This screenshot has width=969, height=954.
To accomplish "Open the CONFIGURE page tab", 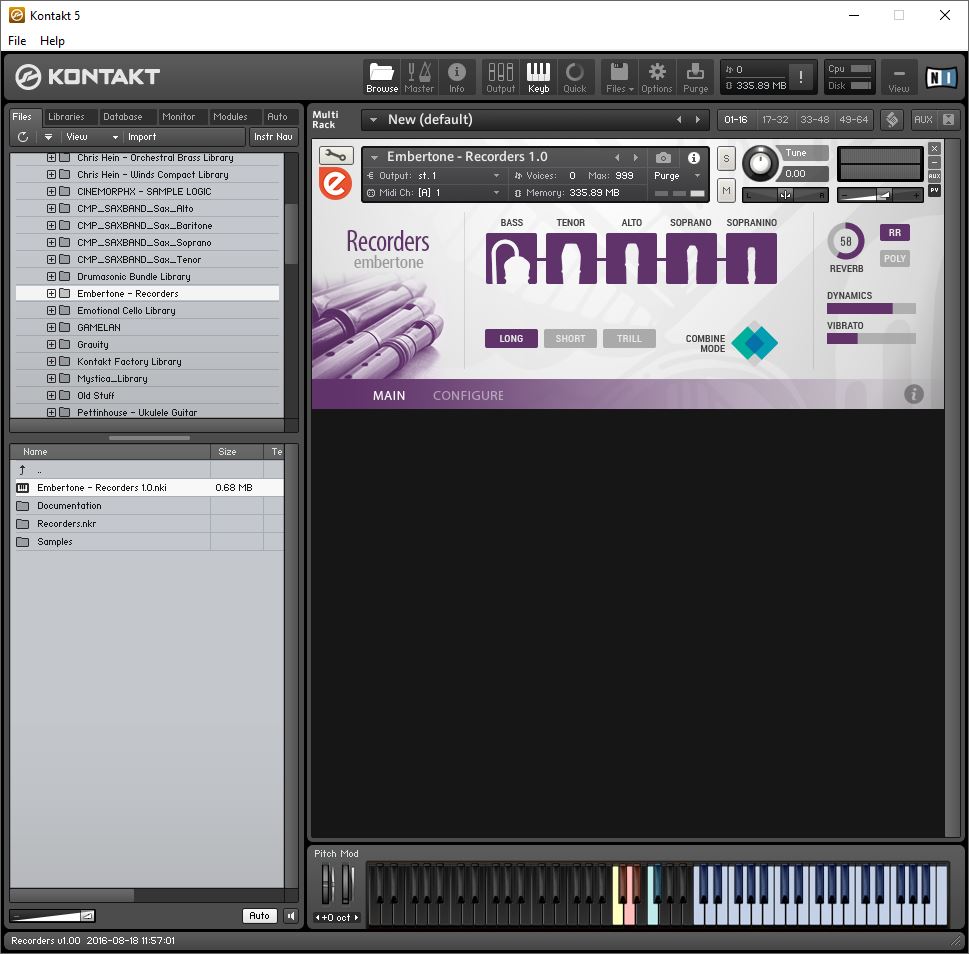I will pyautogui.click(x=468, y=395).
